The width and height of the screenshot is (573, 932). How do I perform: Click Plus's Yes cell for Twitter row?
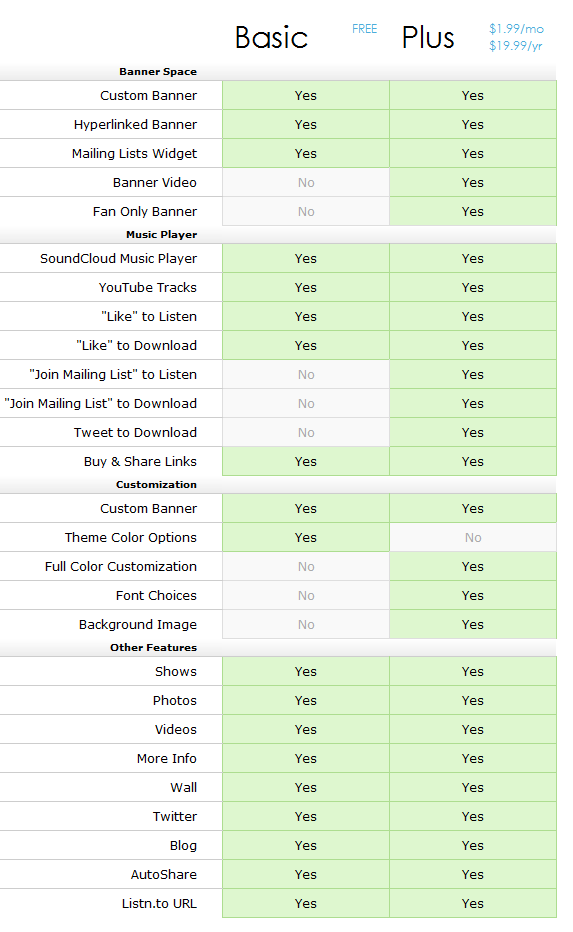coord(473,816)
